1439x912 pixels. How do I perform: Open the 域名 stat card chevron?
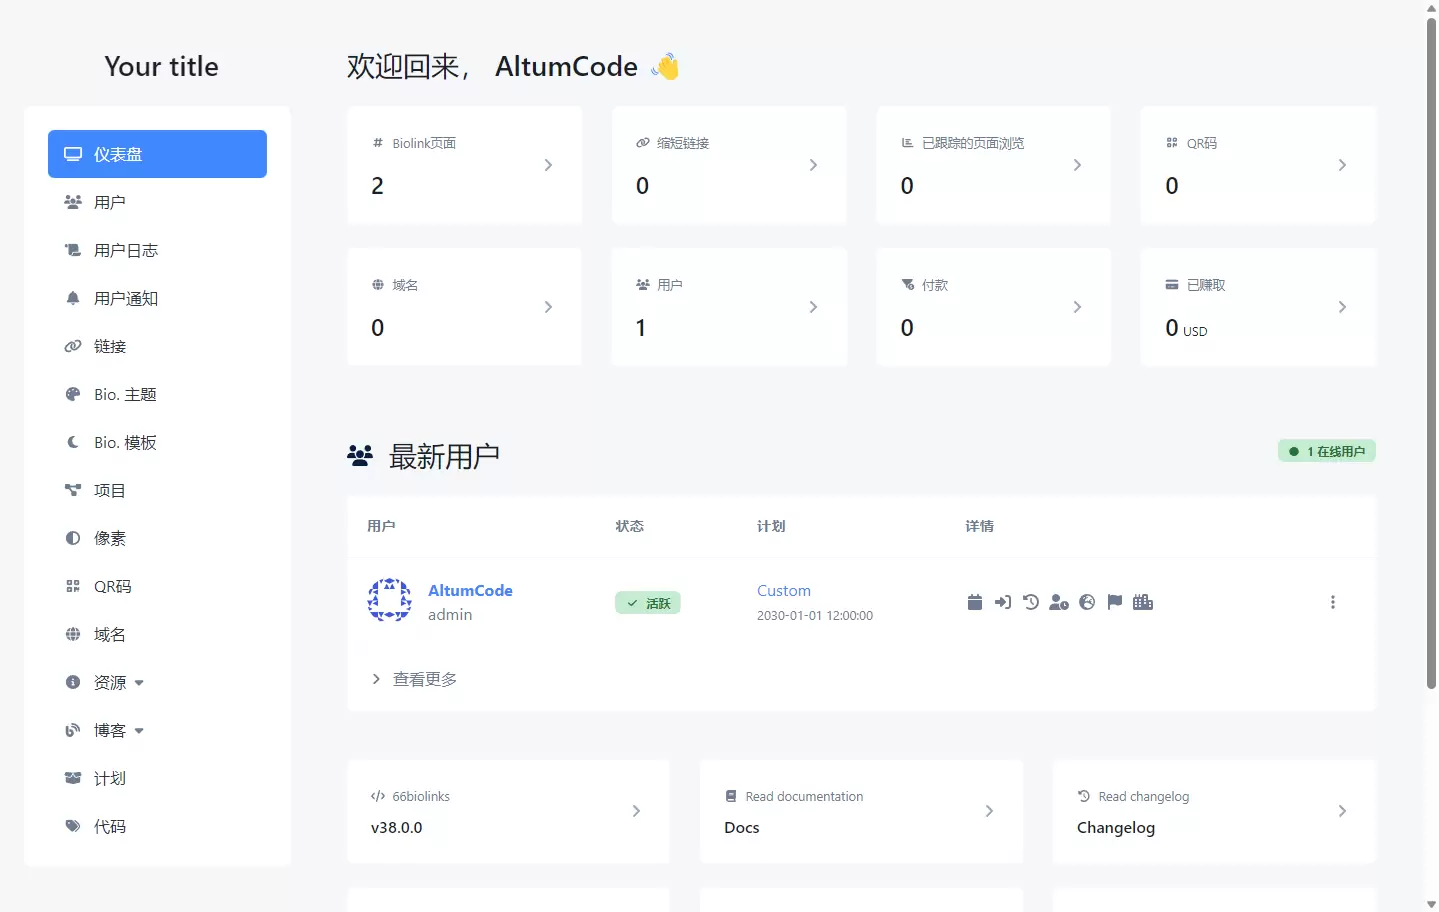coord(548,307)
